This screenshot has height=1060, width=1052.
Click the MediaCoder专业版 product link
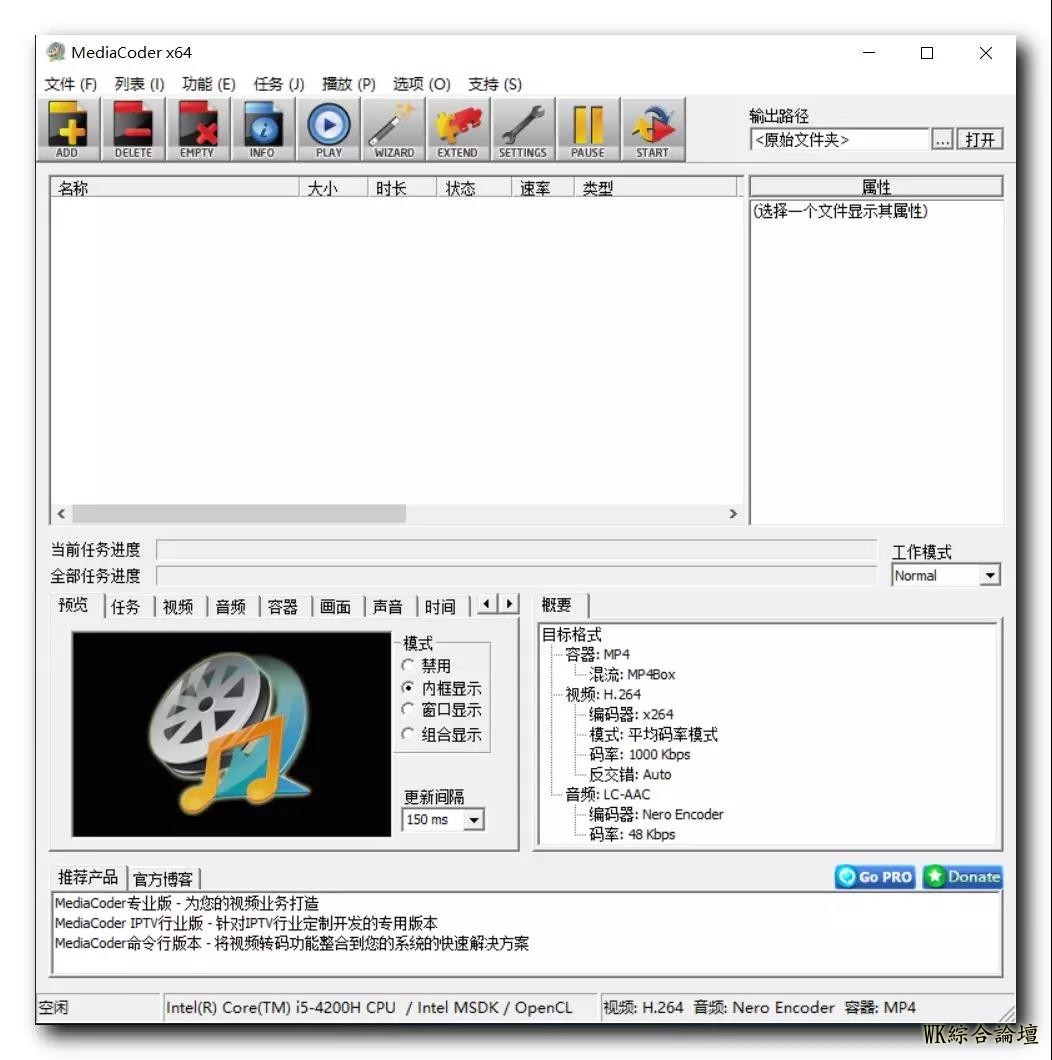pyautogui.click(x=187, y=903)
